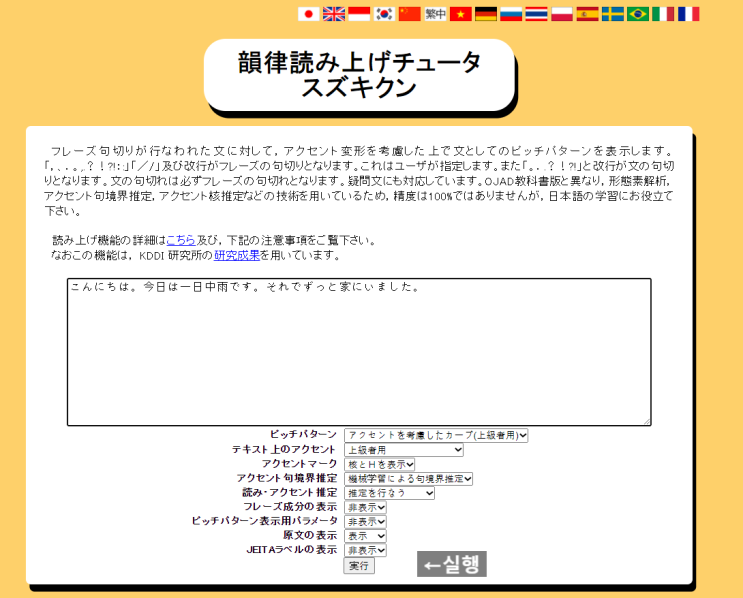Click the アクセント句境界推定 label
Screen dimensions: 743x598
[x=287, y=478]
